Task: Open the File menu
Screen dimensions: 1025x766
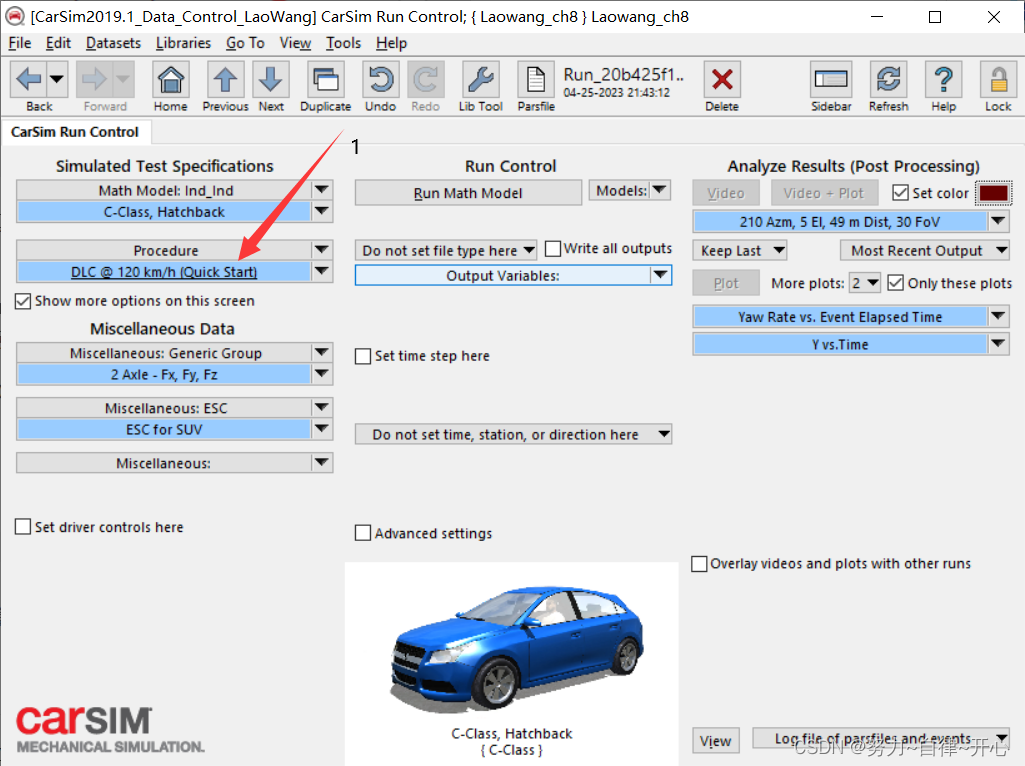Action: pyautogui.click(x=20, y=43)
